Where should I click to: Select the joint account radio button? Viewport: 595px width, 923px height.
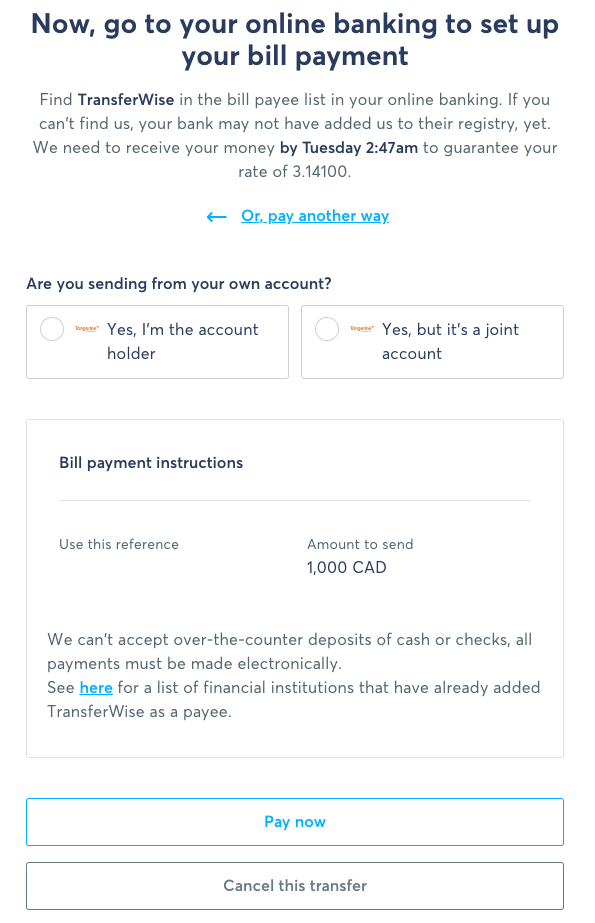[x=327, y=329]
